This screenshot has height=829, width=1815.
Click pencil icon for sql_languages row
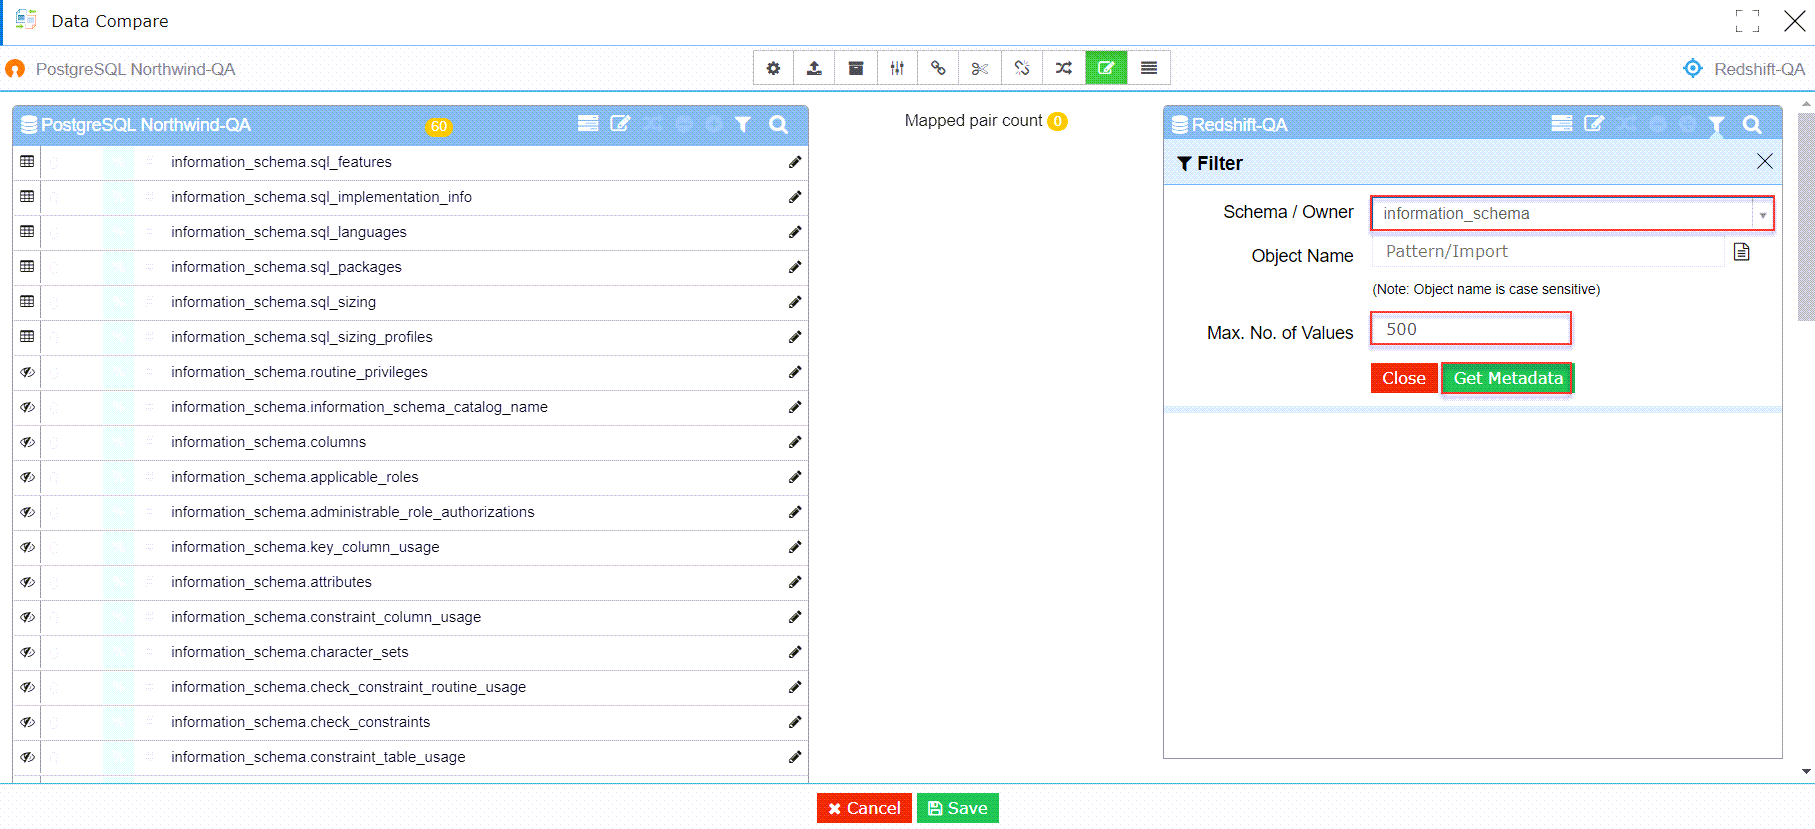click(795, 232)
